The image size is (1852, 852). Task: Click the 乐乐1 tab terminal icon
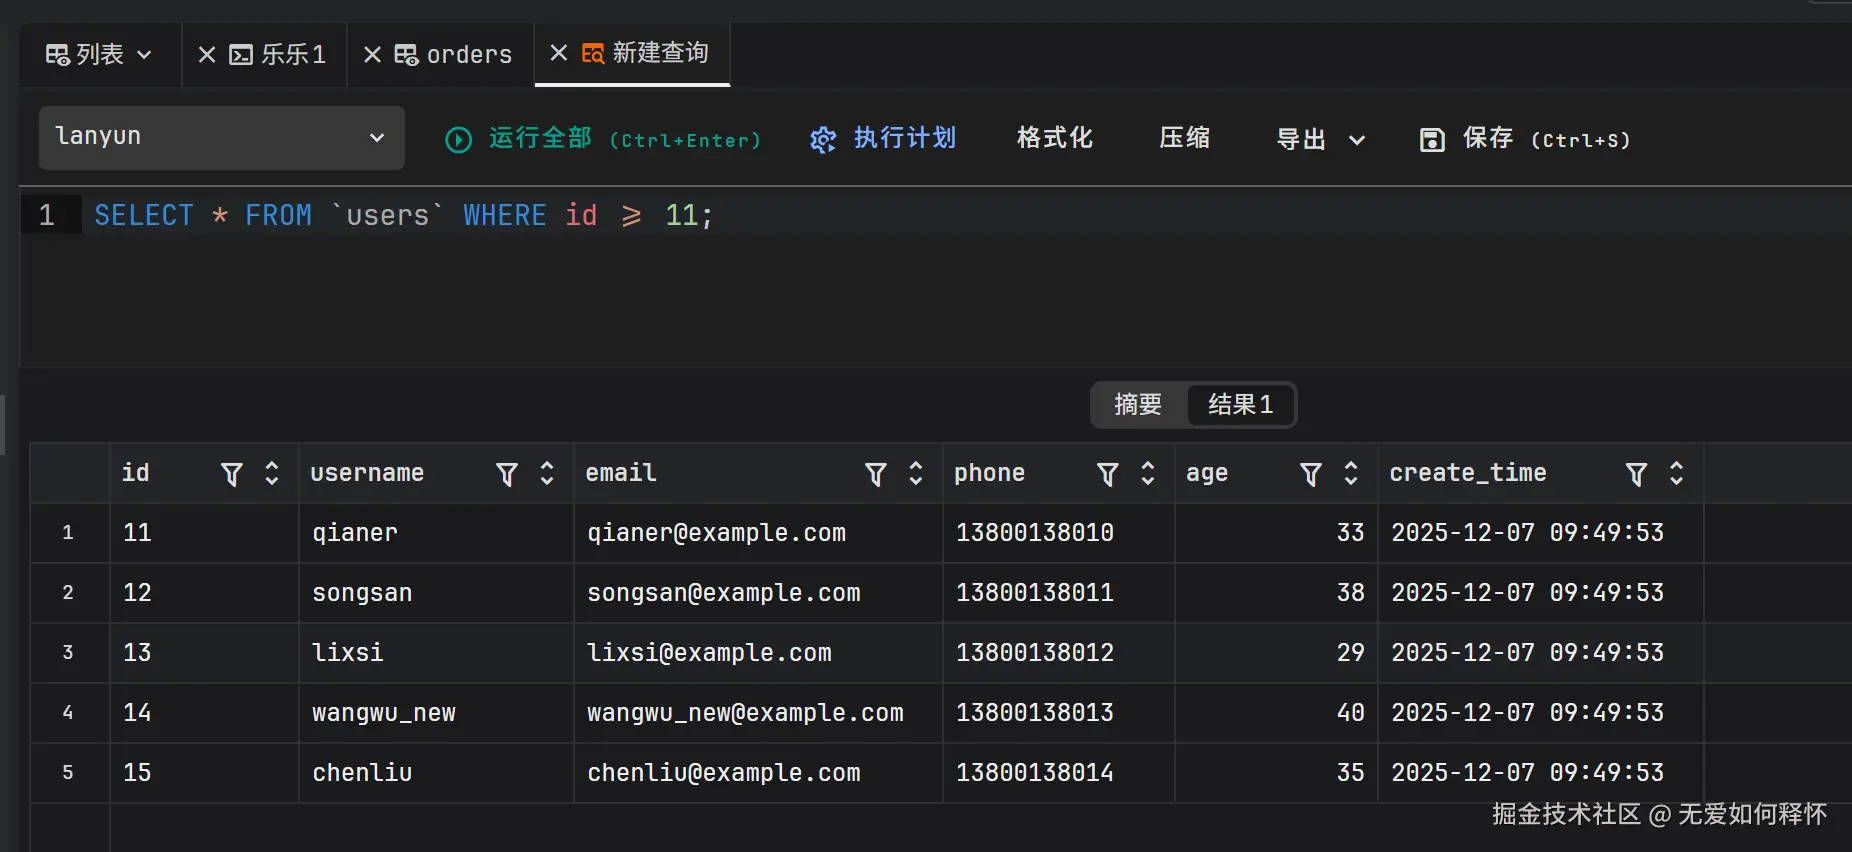[241, 55]
